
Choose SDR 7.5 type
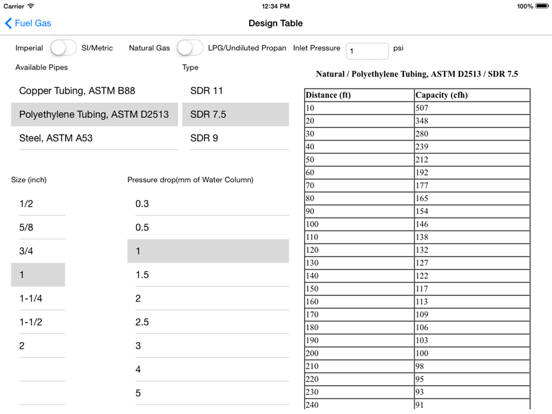tap(236, 114)
